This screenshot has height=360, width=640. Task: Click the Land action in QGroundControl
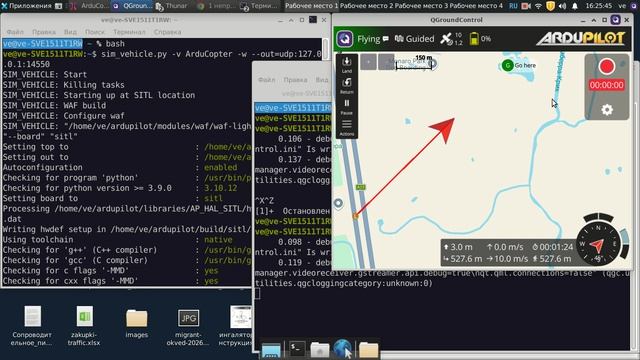click(347, 65)
